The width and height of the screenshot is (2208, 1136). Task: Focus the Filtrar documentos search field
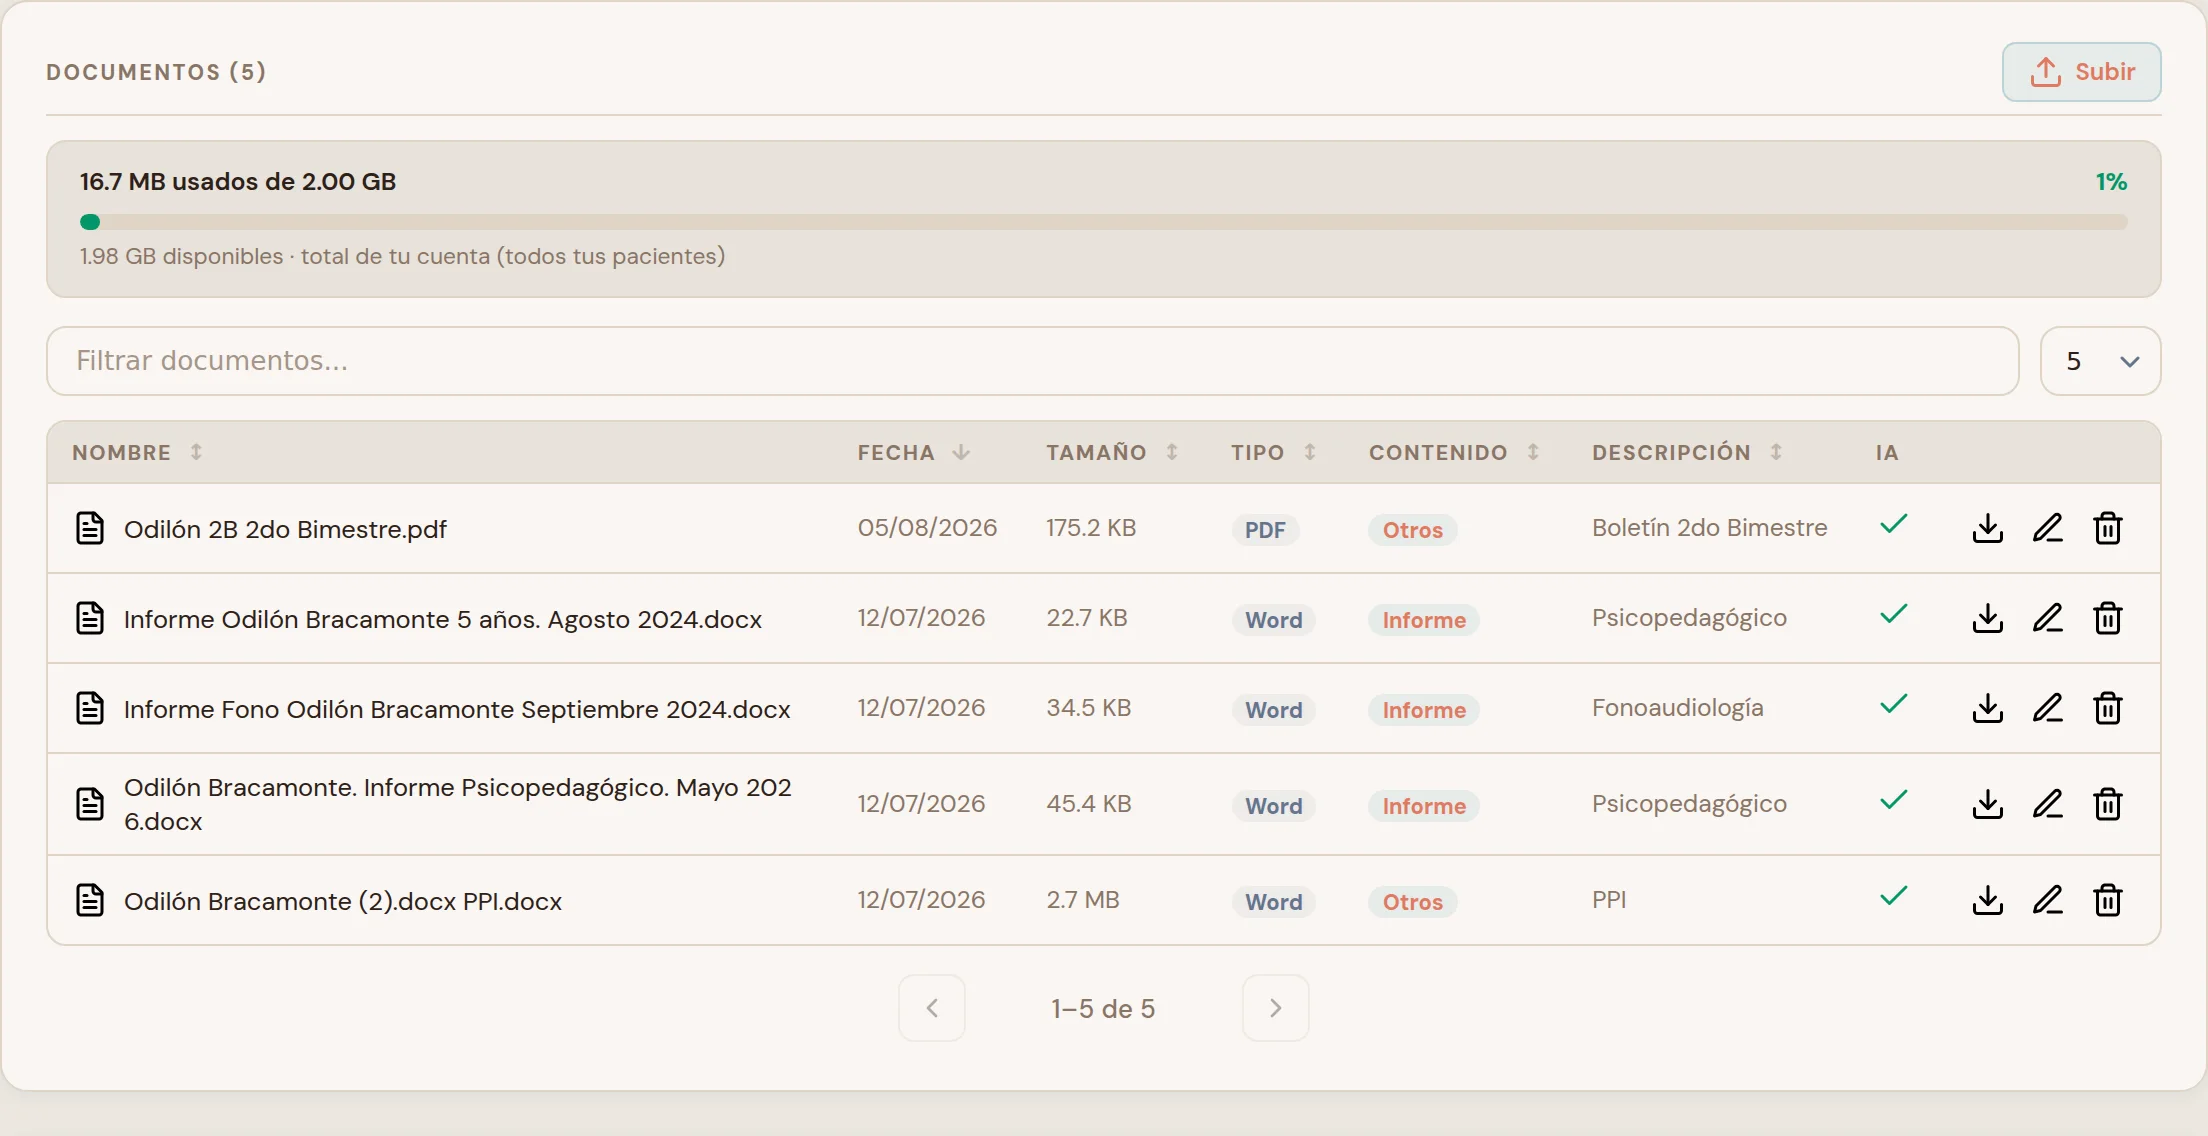click(x=1032, y=361)
